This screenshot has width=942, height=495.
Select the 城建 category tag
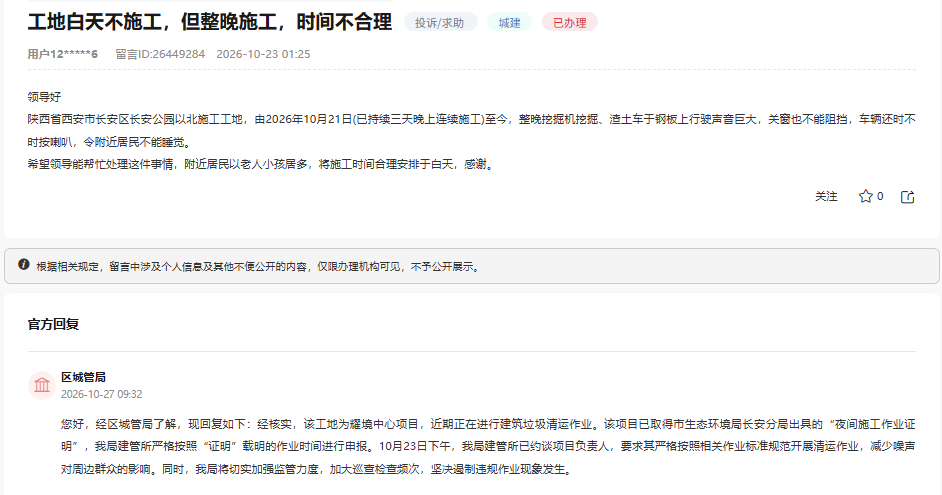coord(509,23)
